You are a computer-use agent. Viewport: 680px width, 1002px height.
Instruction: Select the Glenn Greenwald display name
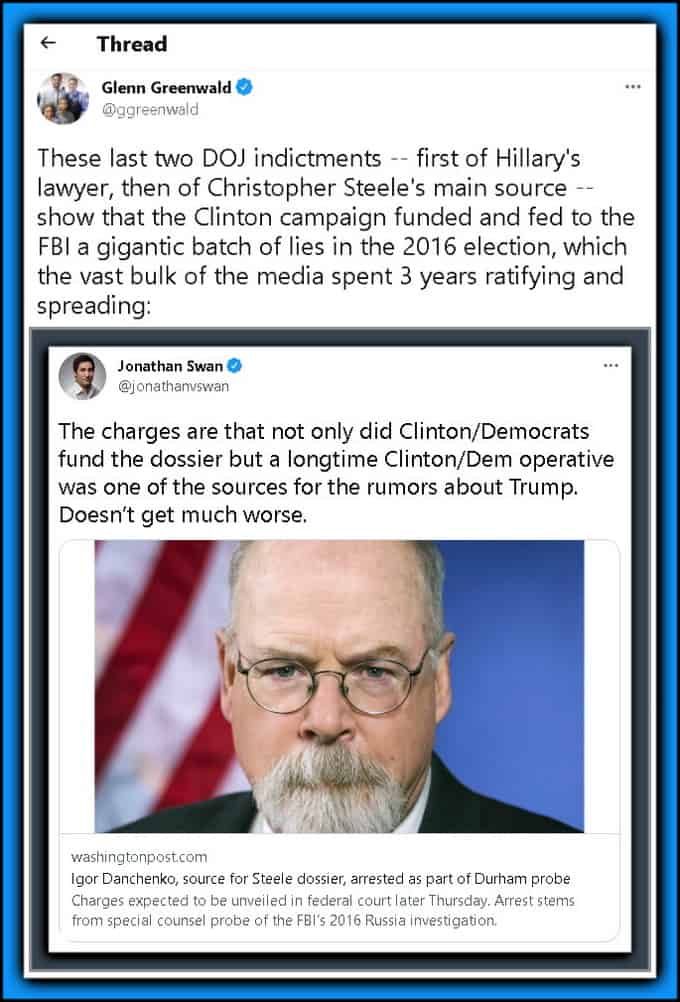(166, 88)
